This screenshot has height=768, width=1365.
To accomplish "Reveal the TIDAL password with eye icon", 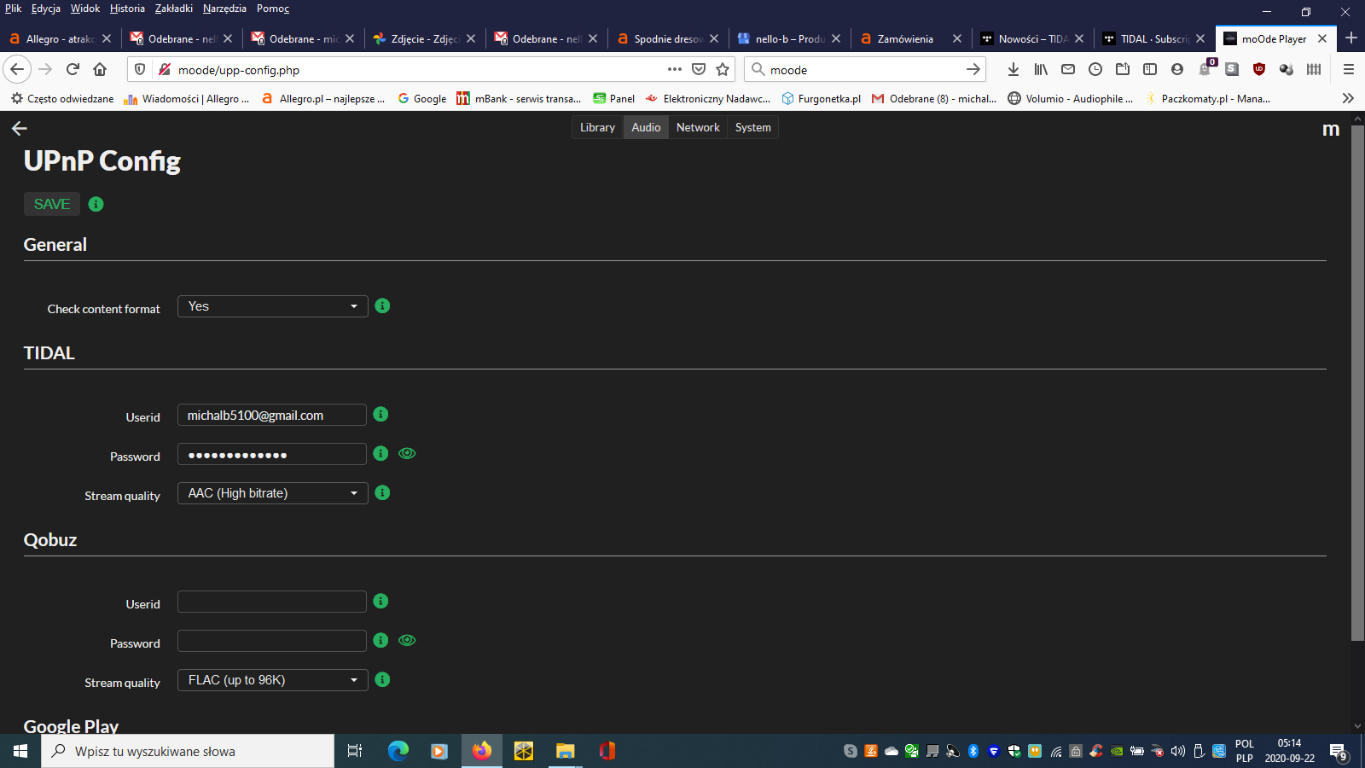I will (x=407, y=453).
